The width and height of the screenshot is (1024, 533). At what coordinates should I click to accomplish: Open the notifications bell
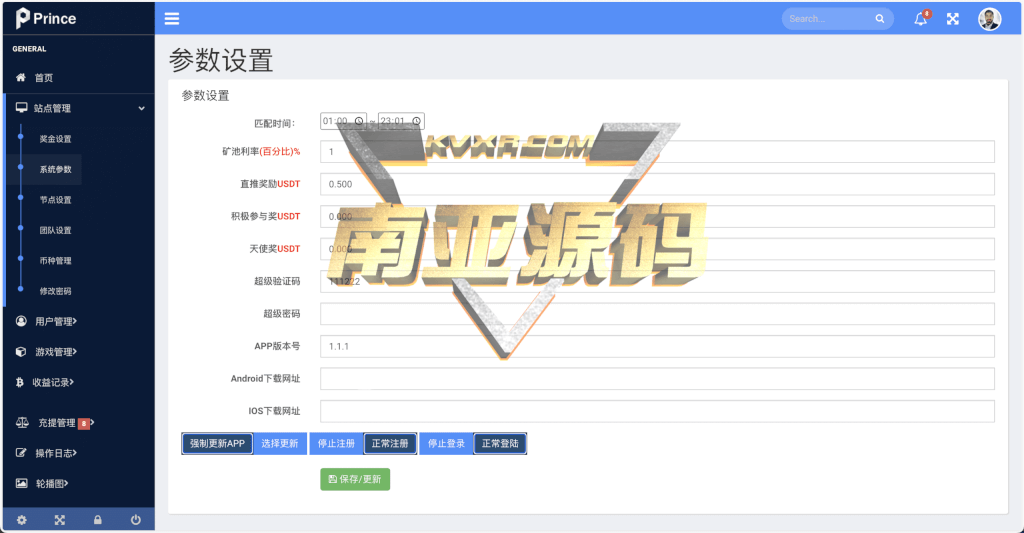point(921,18)
